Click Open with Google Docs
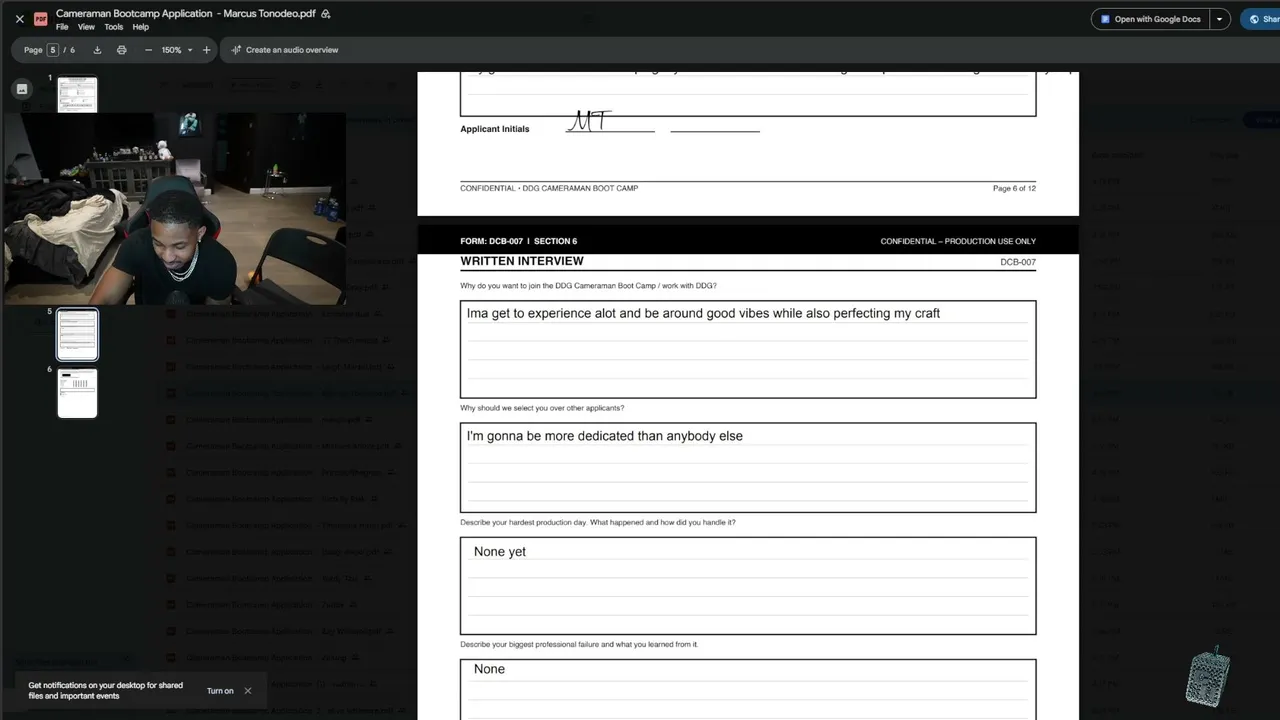 click(x=1150, y=19)
